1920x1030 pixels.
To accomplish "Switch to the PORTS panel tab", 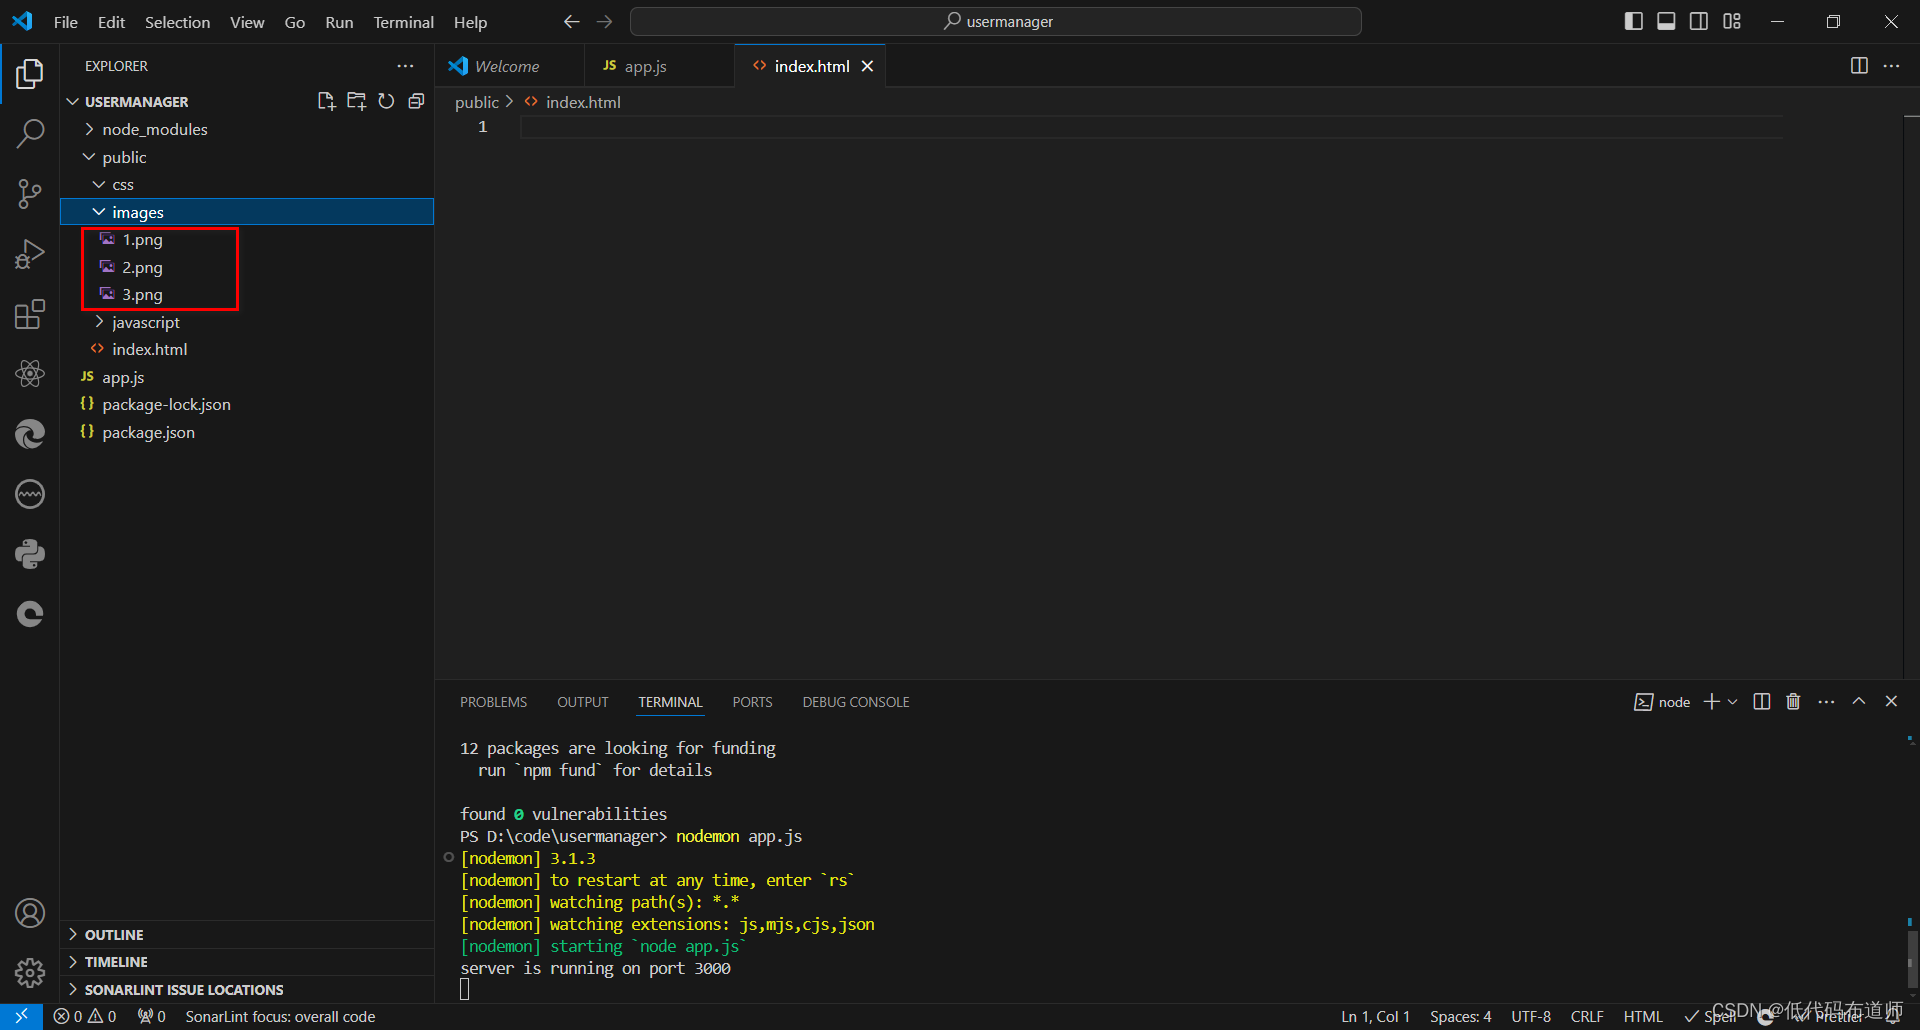I will pyautogui.click(x=752, y=702).
